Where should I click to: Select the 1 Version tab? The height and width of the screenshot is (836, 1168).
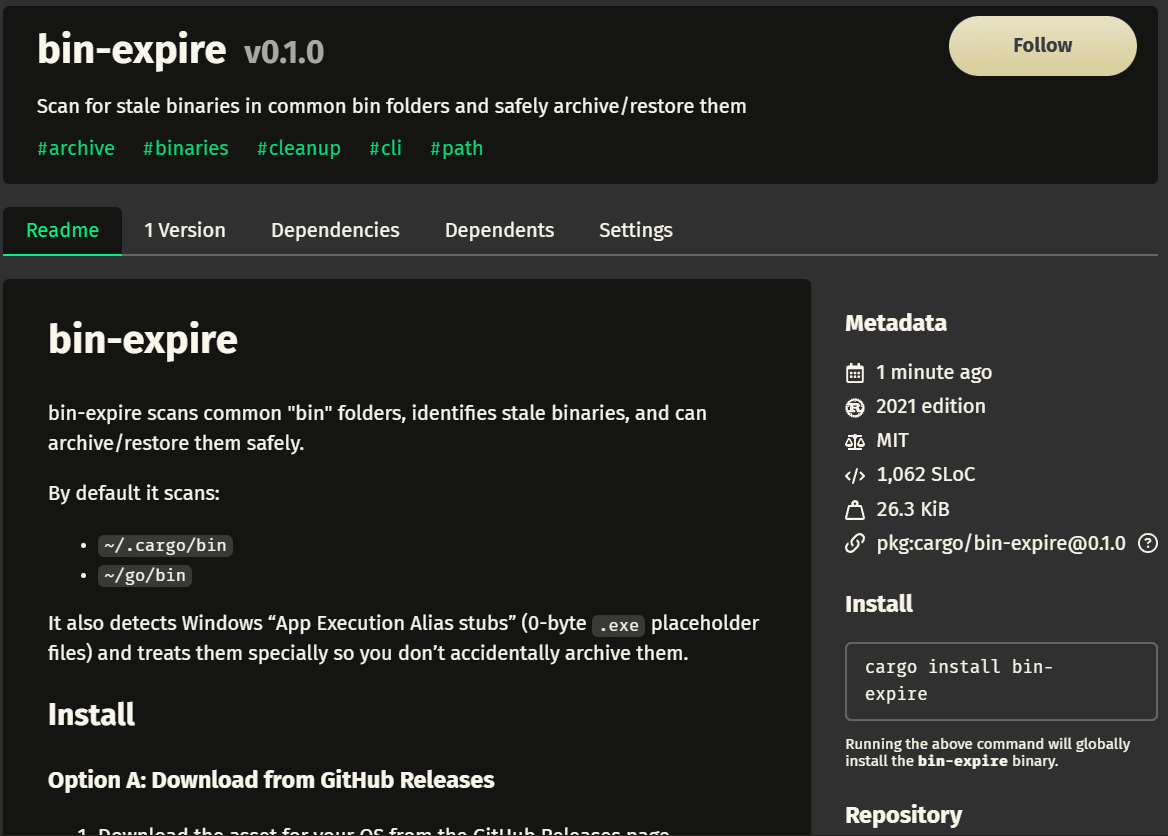pyautogui.click(x=184, y=230)
